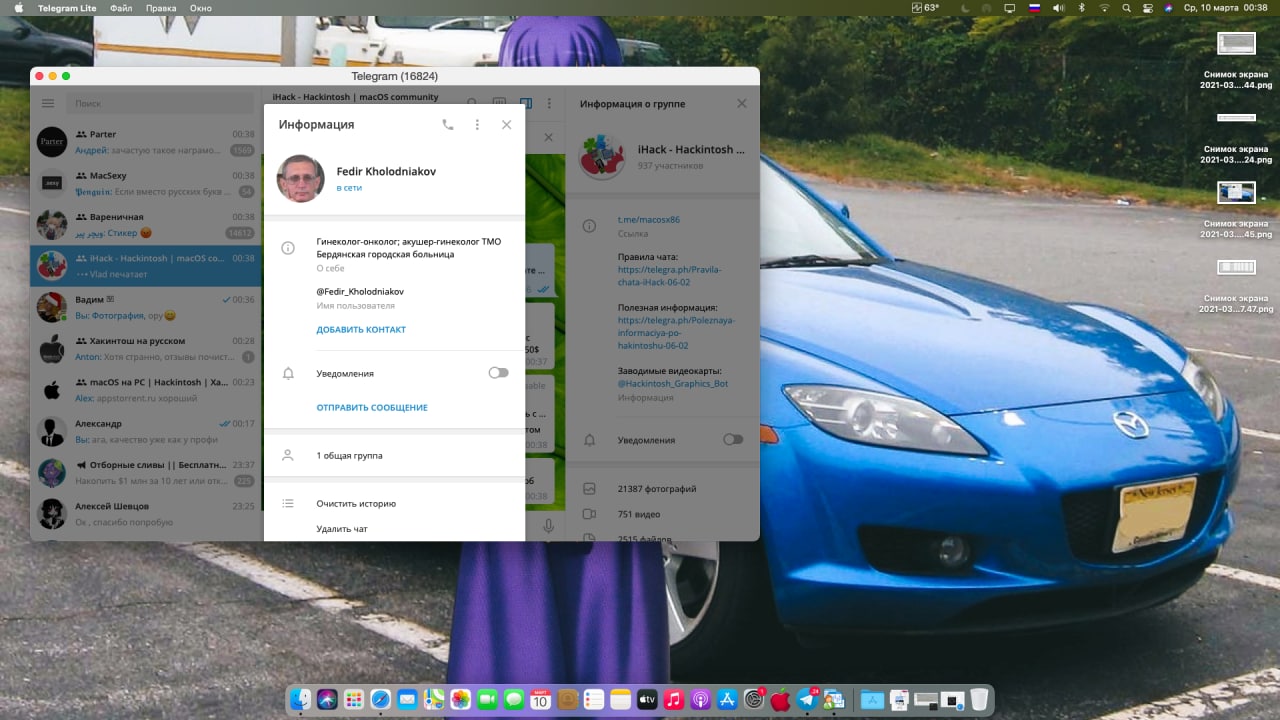The height and width of the screenshot is (720, 1280).
Task: Open Fedir Kholodniakov's profile photo
Action: tap(300, 178)
